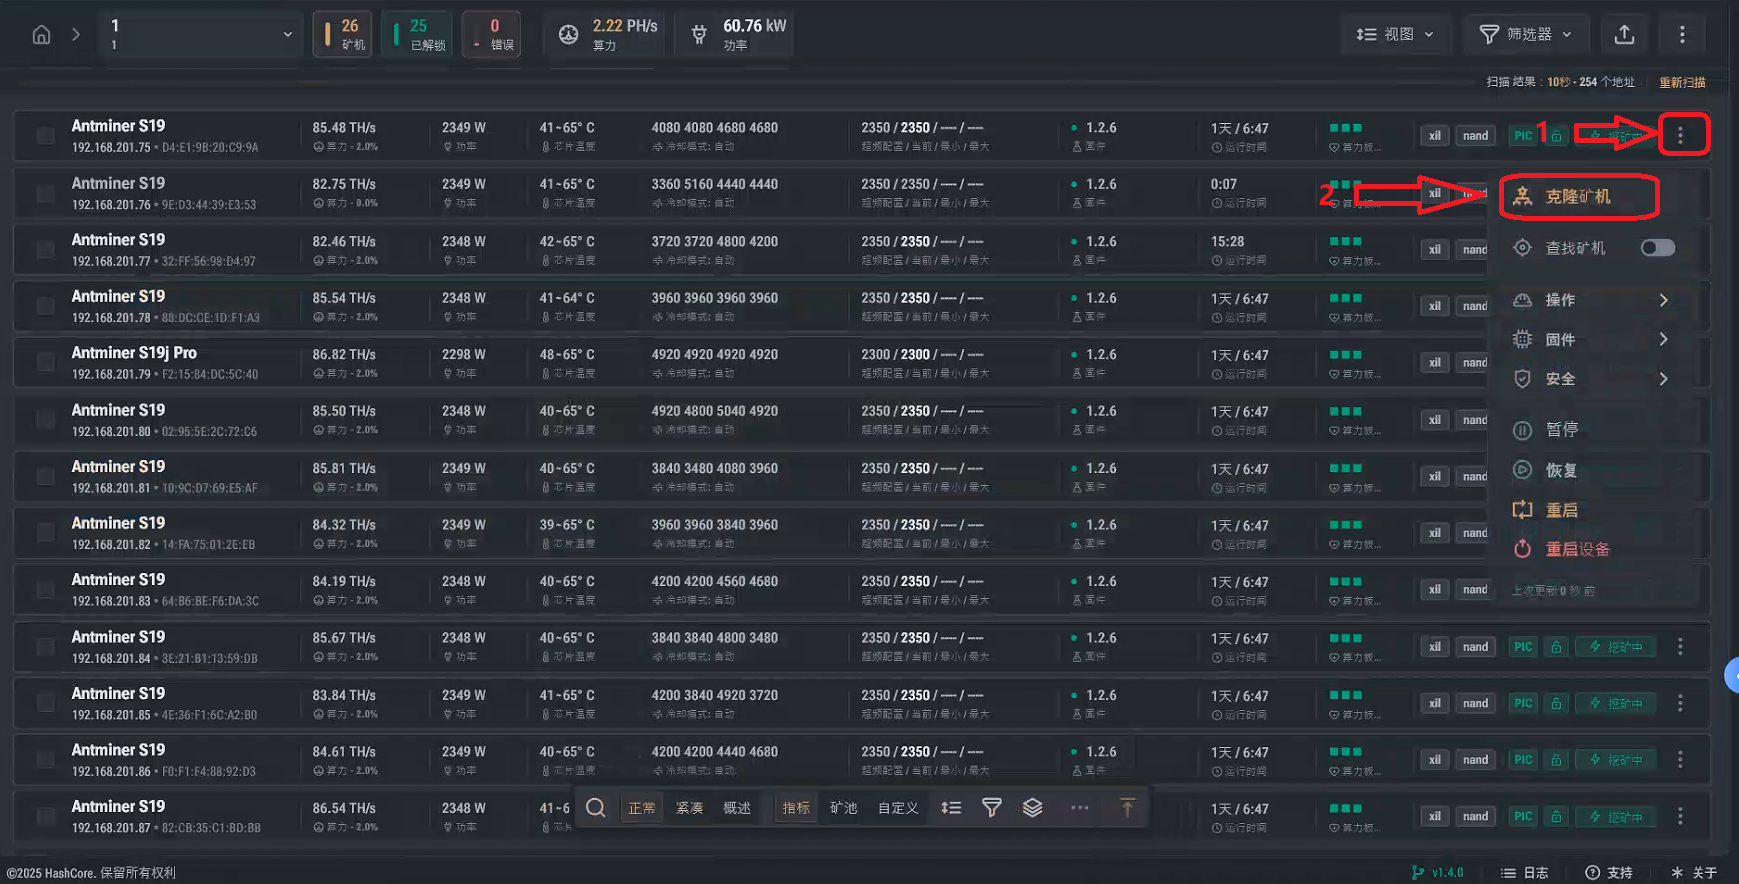Check the box for miner 192.168.201.75

(x=46, y=136)
